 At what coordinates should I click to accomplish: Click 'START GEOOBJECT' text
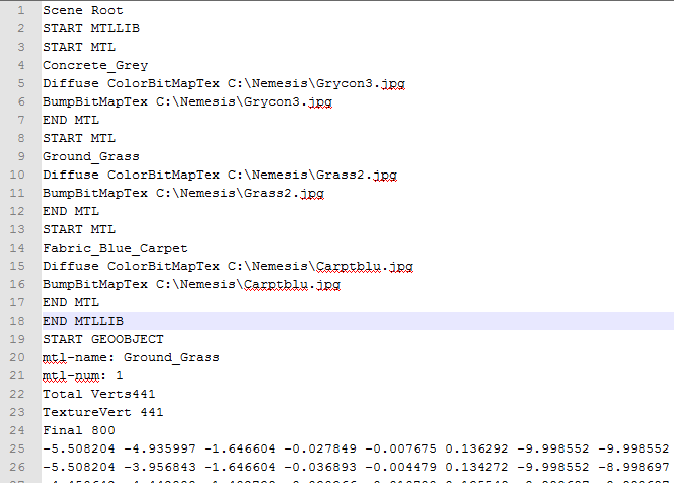pyautogui.click(x=103, y=339)
